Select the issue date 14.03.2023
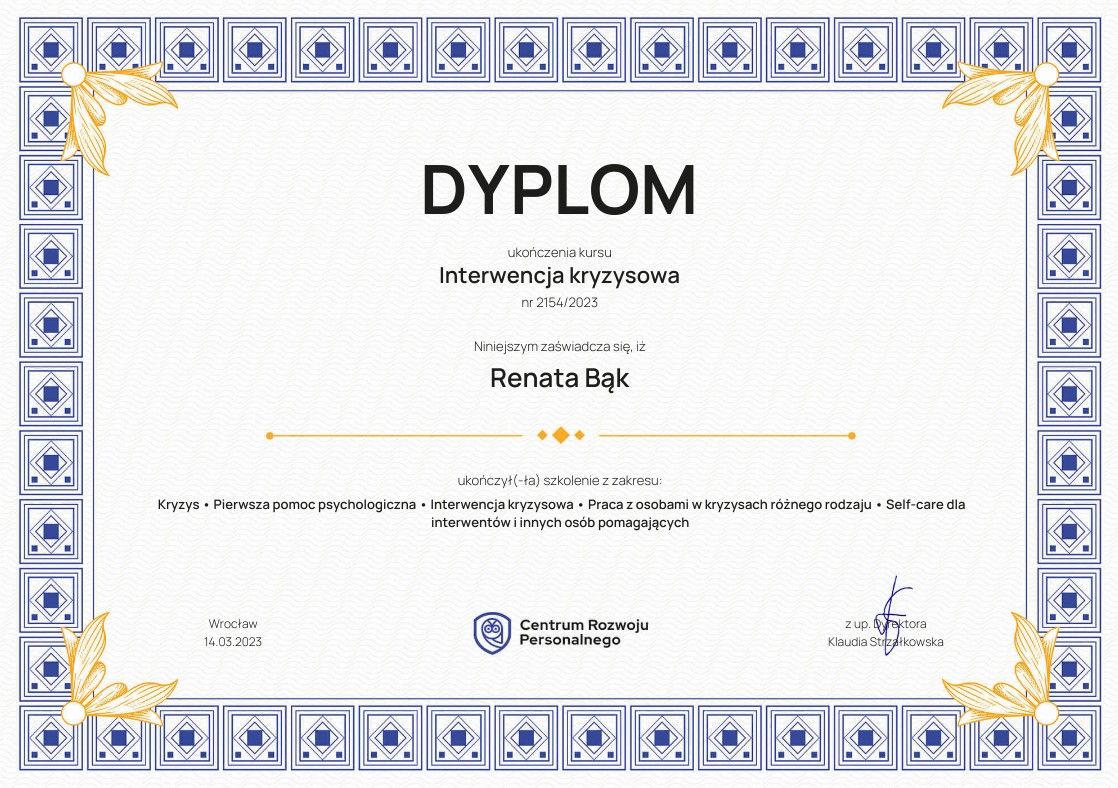Image resolution: width=1118 pixels, height=788 pixels. [233, 641]
